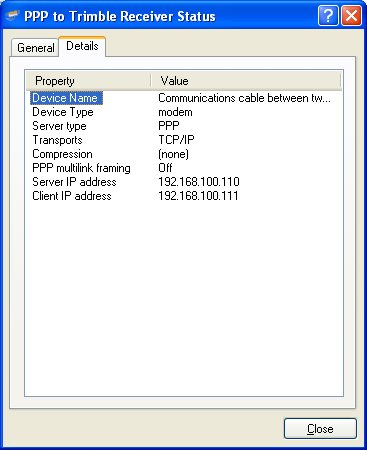This screenshot has width=367, height=450.
Task: Close the dialog with the red X
Action: tap(351, 15)
